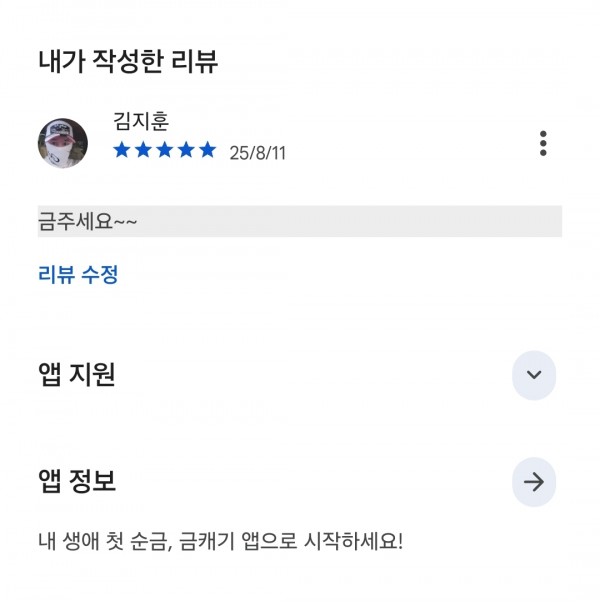Screen dimensions: 600x606
Task: Tap 내 생애 첫 at description start
Action: tap(80, 541)
